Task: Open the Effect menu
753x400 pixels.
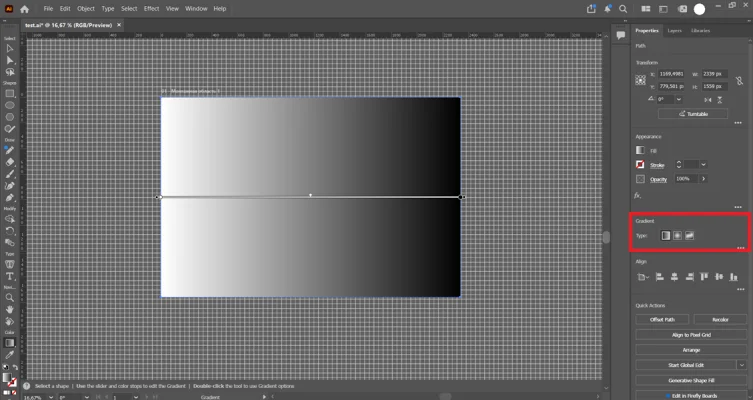Action: pos(151,9)
